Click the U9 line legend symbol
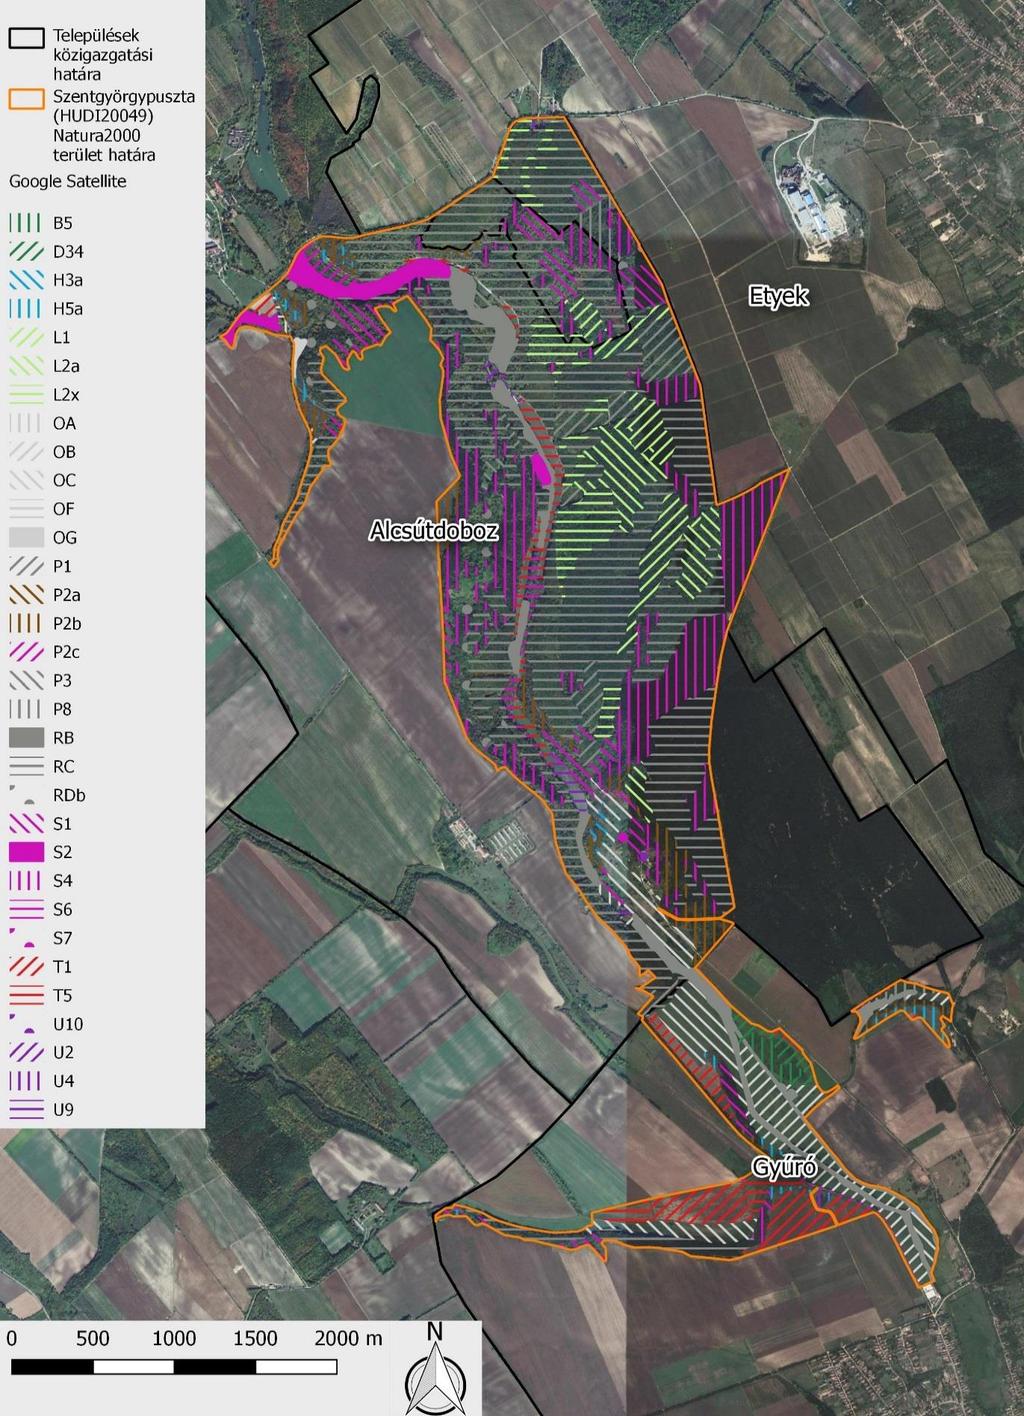 [26, 1109]
